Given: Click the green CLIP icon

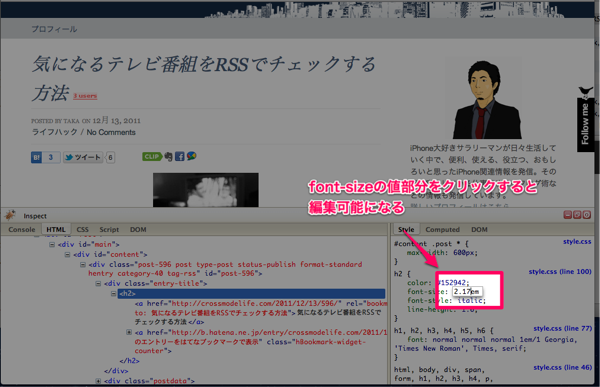Looking at the screenshot, I should [x=152, y=156].
